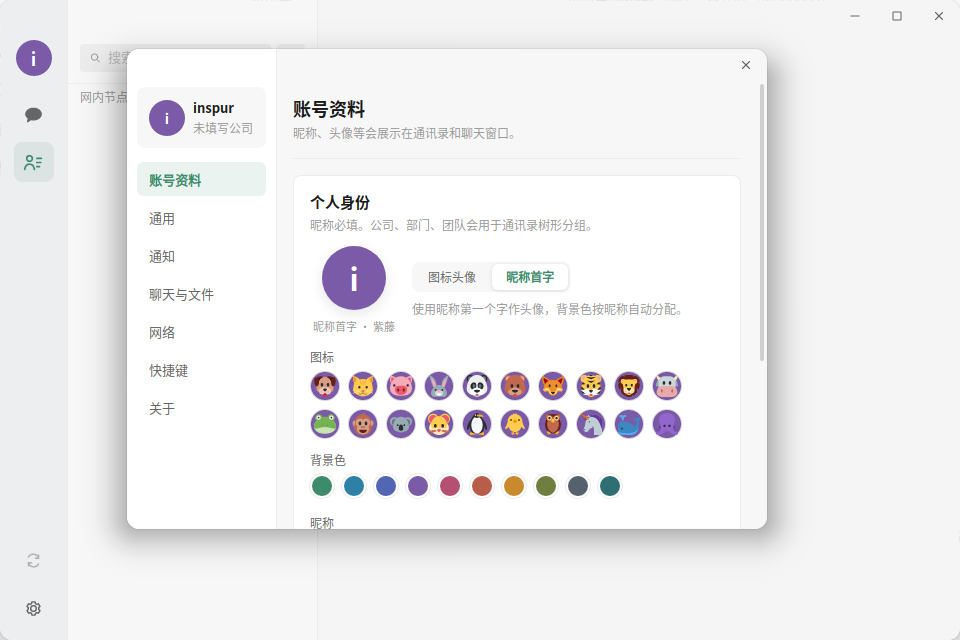The width and height of the screenshot is (960, 640).
Task: Open the contacts list icon in the sidebar
Action: pos(34,162)
